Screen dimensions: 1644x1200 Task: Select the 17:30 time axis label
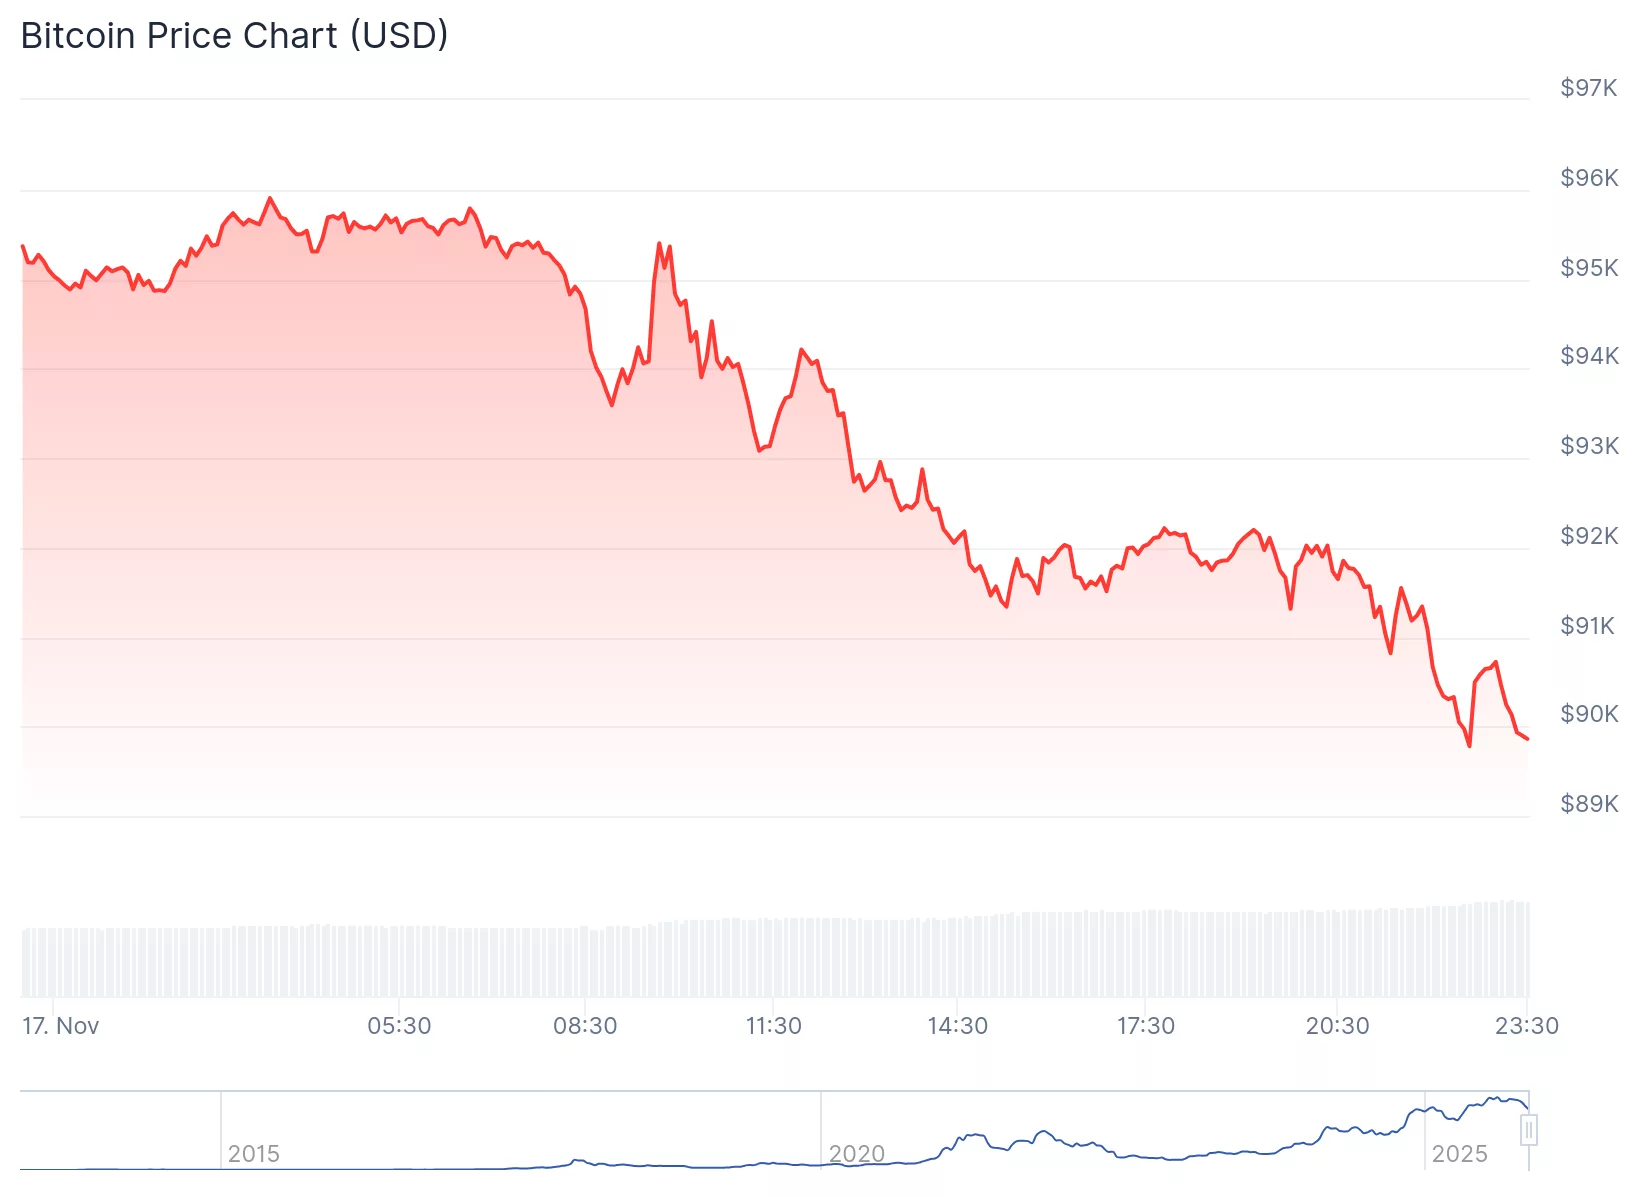[1145, 1026]
